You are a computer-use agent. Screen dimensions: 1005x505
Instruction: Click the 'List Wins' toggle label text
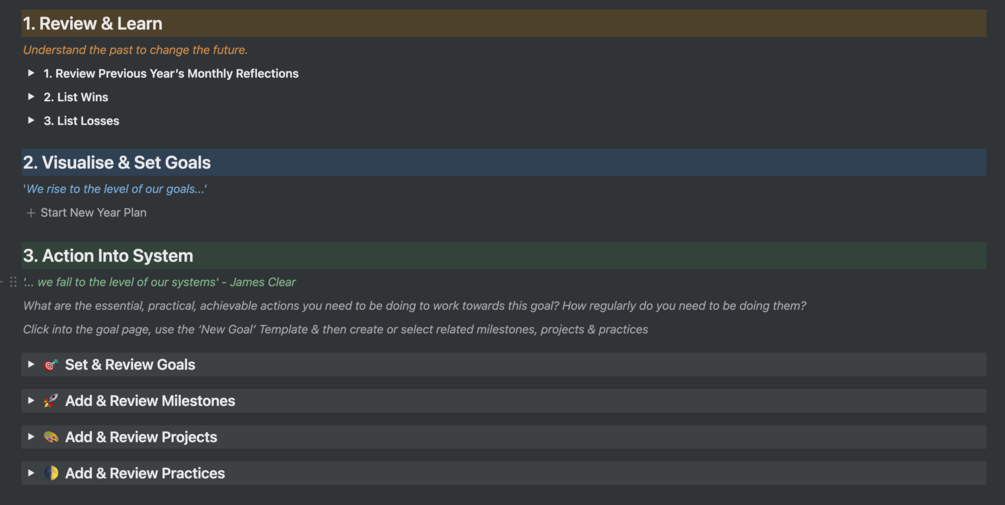pyautogui.click(x=76, y=97)
